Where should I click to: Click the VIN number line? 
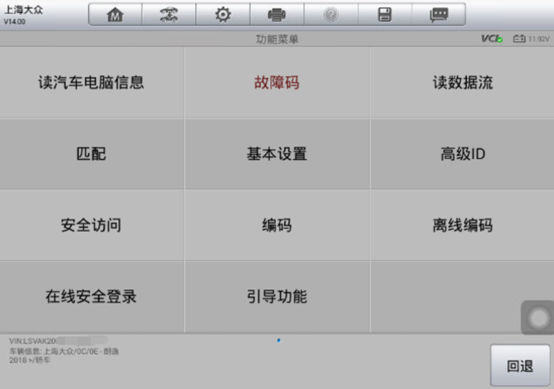click(58, 341)
